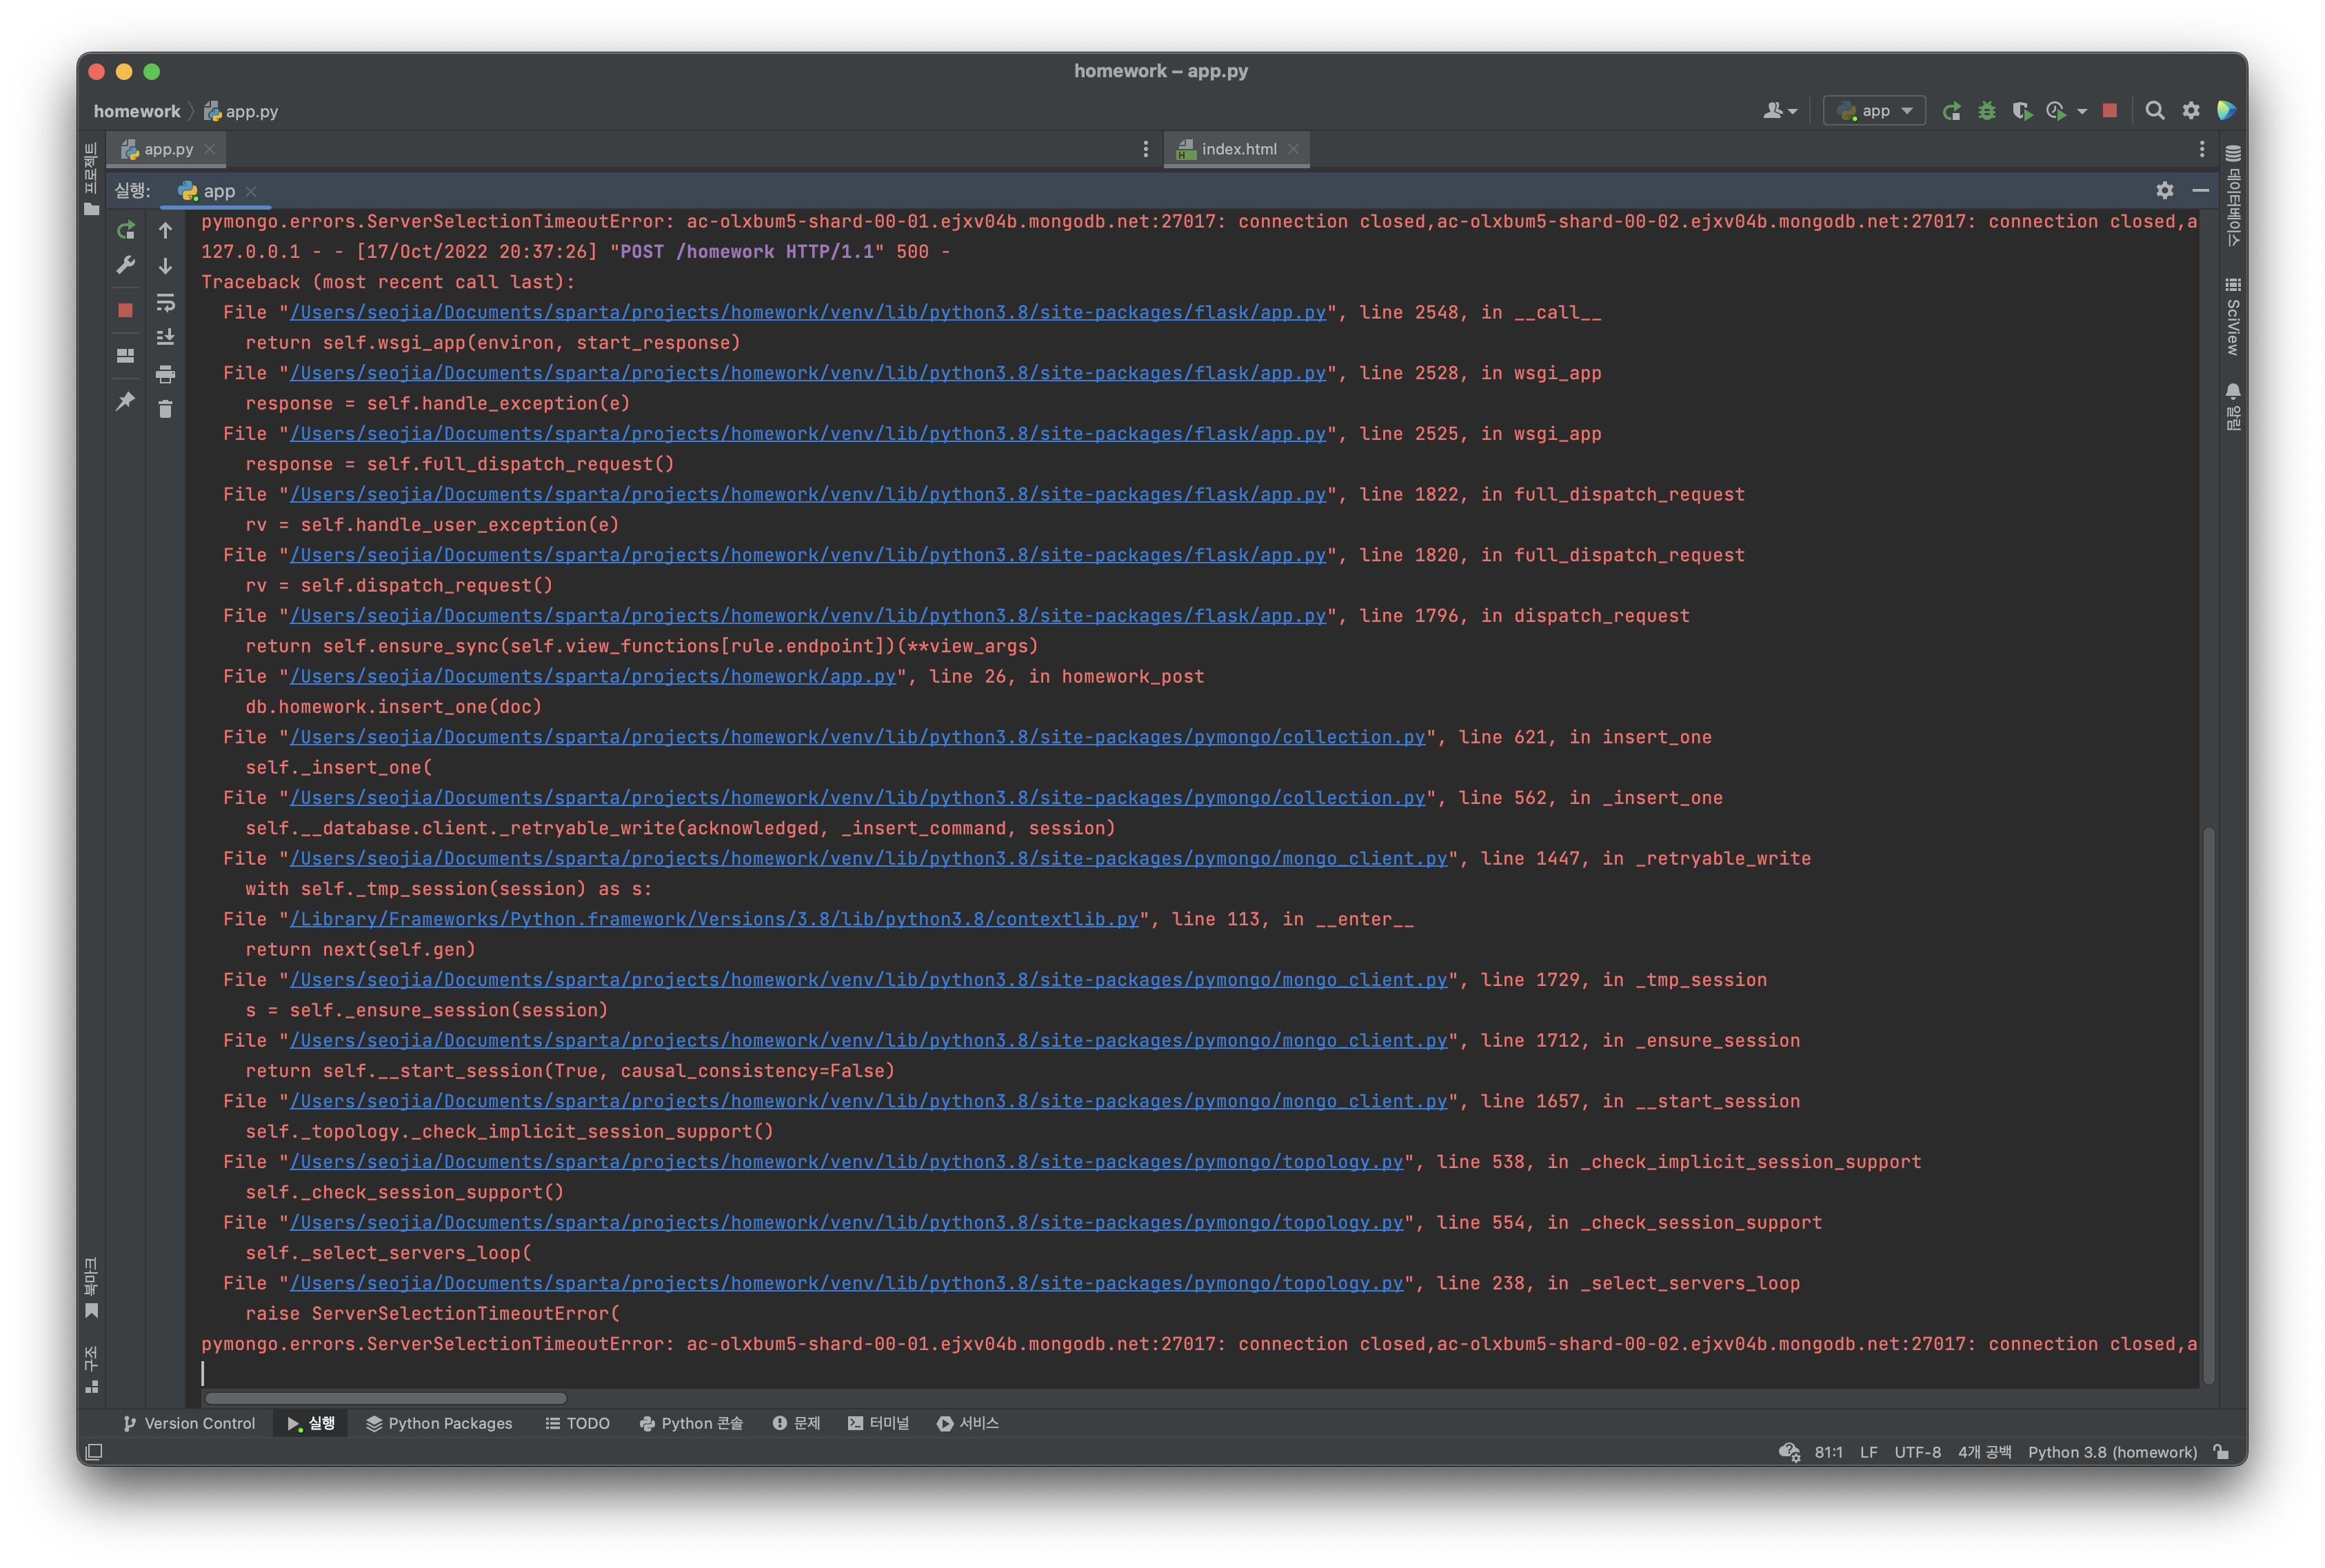
Task: Open the Project tool window
Action: point(91,178)
